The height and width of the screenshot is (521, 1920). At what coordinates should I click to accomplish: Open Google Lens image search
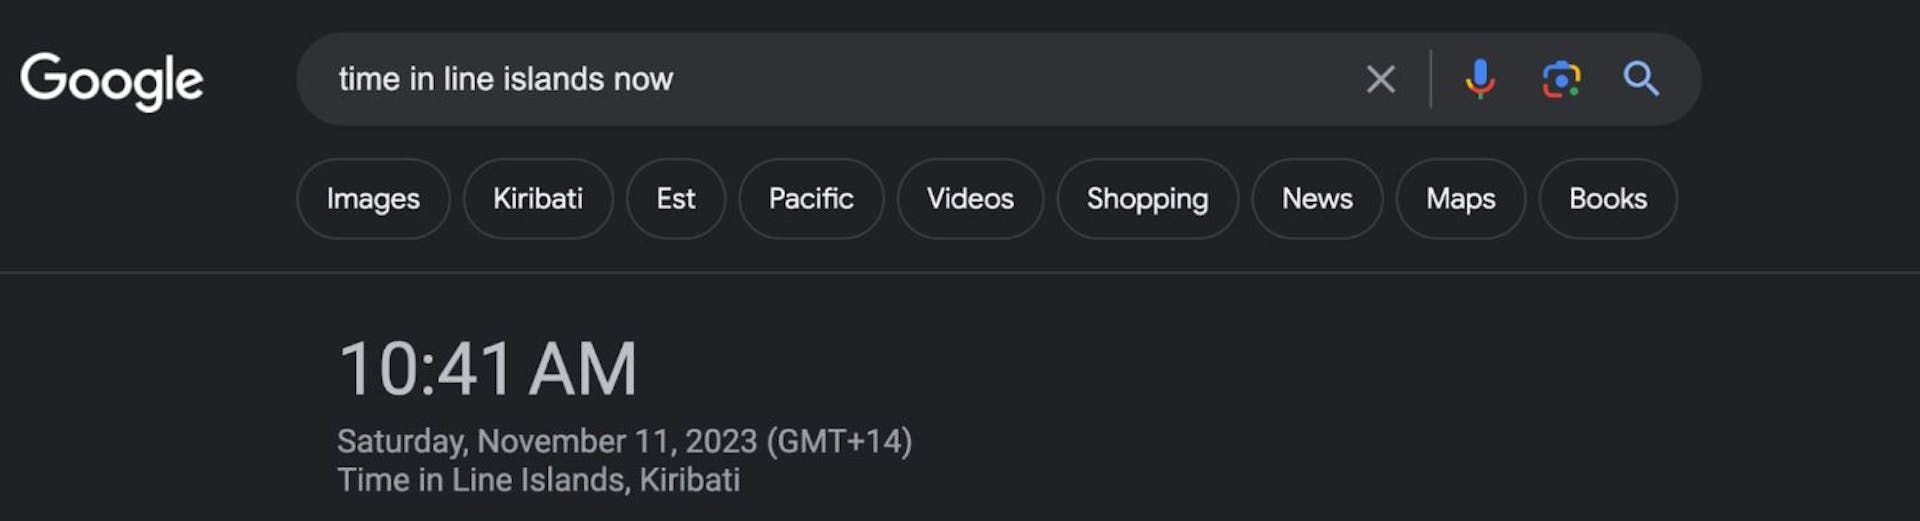click(1560, 79)
